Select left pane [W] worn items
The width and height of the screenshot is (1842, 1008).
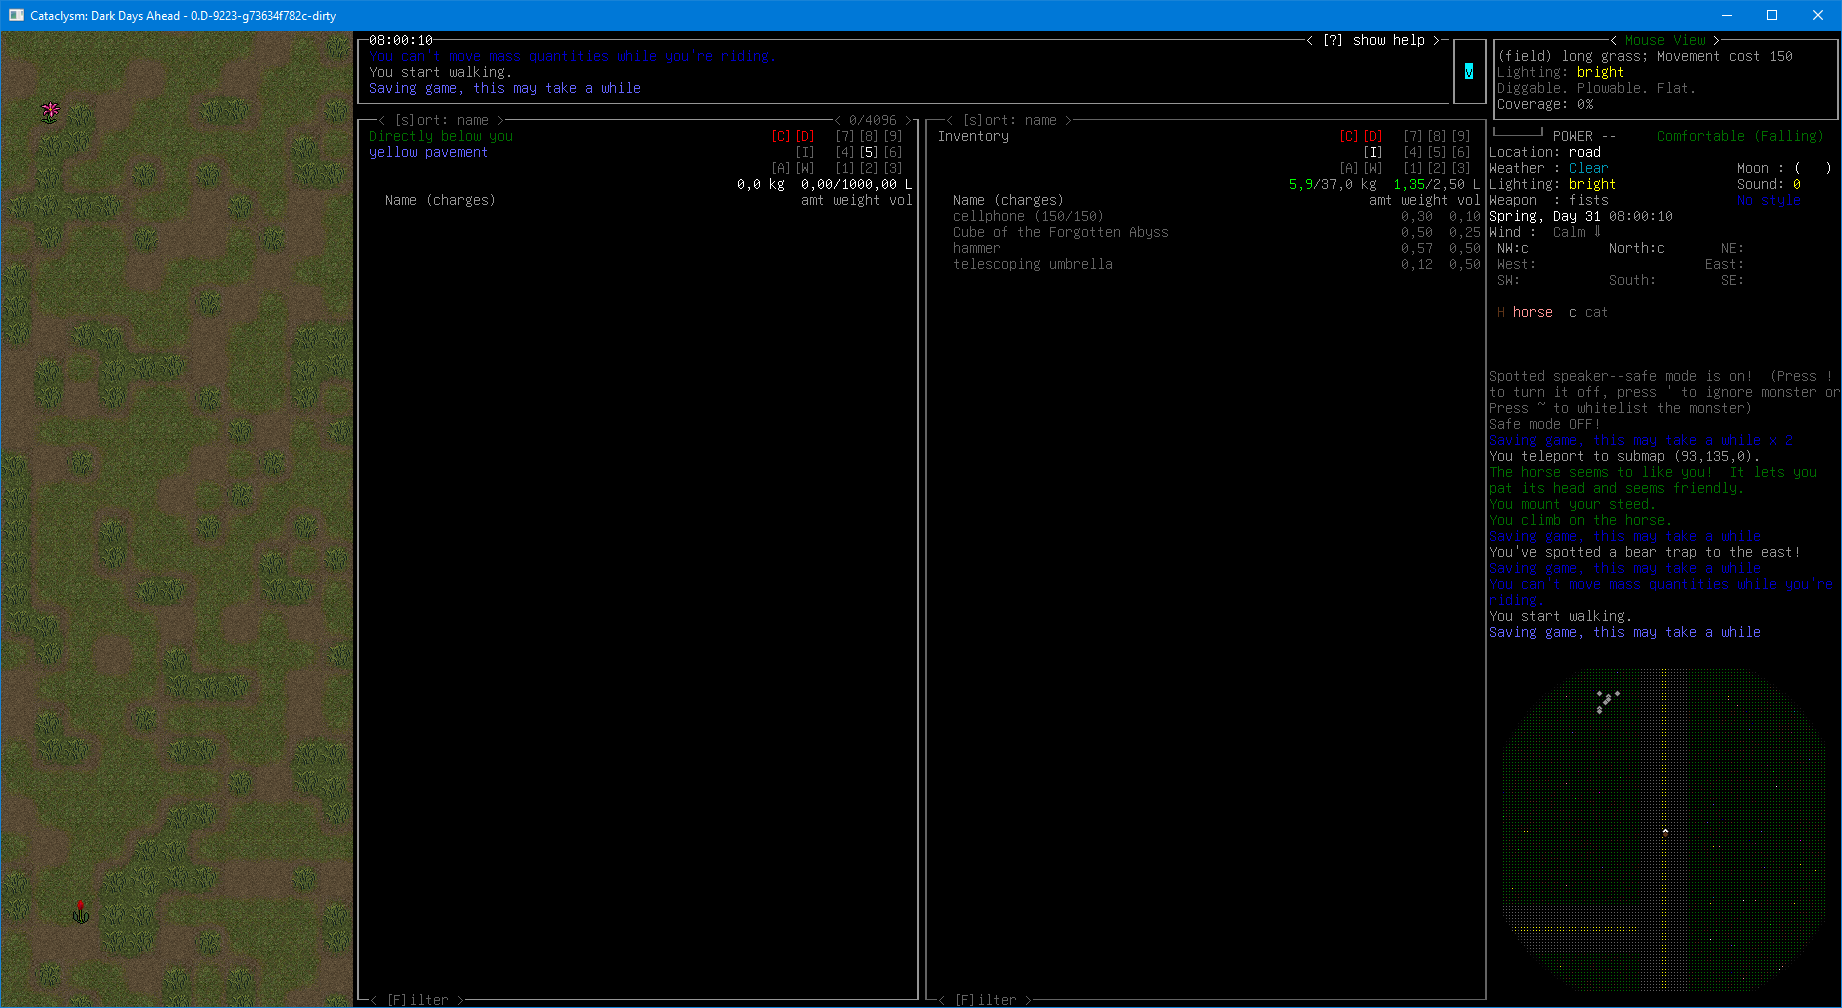point(805,168)
